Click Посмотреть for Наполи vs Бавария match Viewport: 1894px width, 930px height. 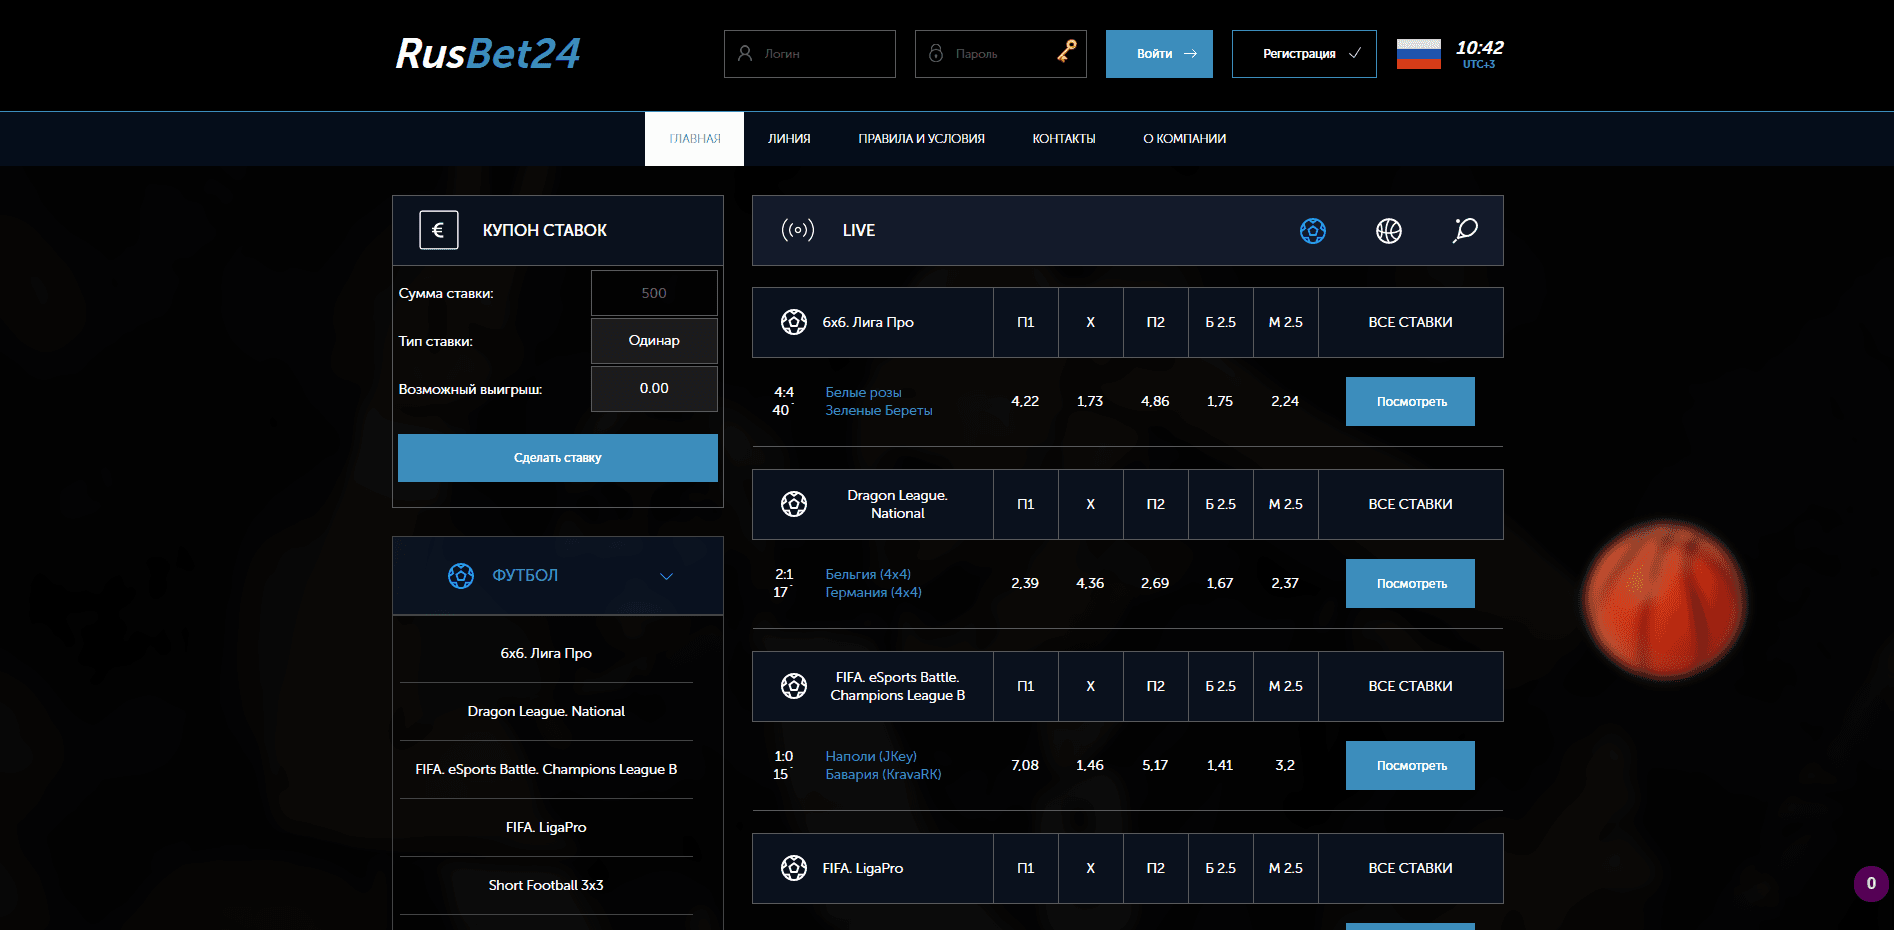1410,765
